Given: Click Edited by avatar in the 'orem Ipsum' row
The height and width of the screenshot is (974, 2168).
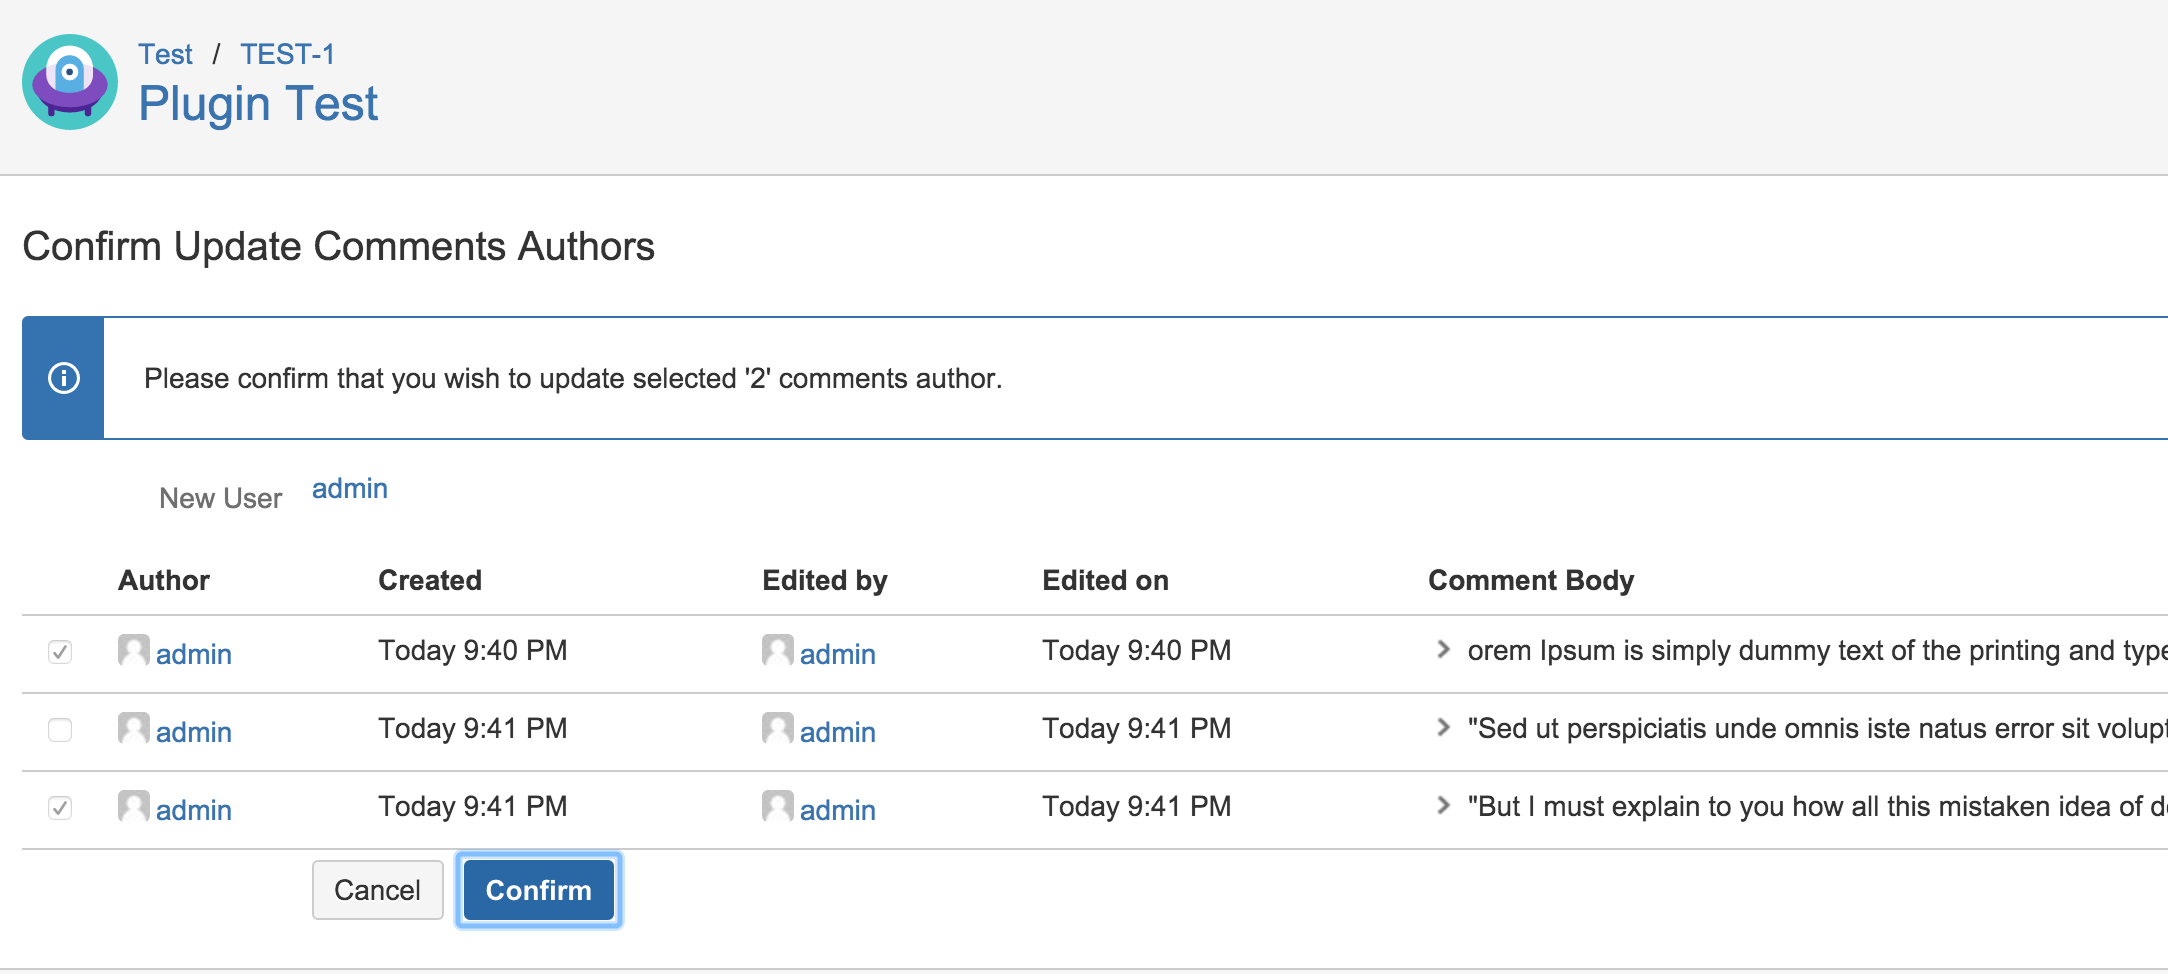Looking at the screenshot, I should [778, 650].
